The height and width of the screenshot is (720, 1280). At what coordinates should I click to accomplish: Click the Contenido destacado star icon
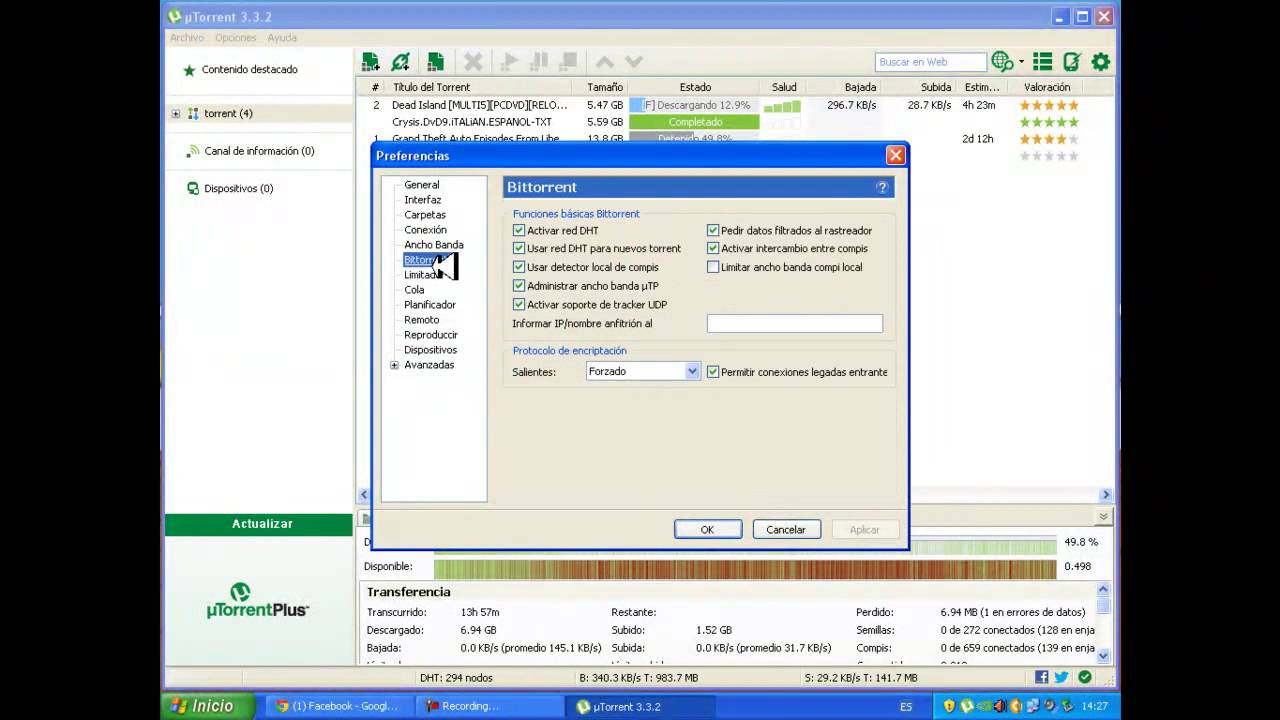pyautogui.click(x=189, y=70)
